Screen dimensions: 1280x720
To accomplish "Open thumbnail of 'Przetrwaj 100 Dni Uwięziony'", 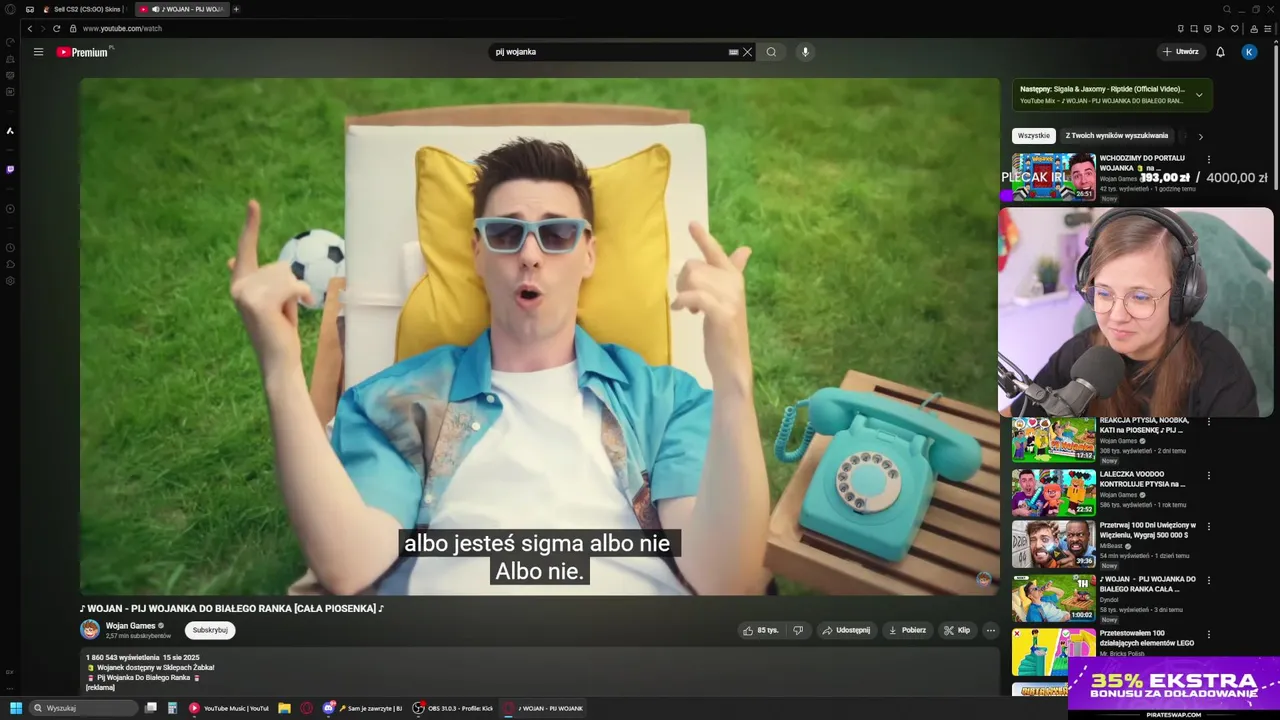I will [1054, 544].
